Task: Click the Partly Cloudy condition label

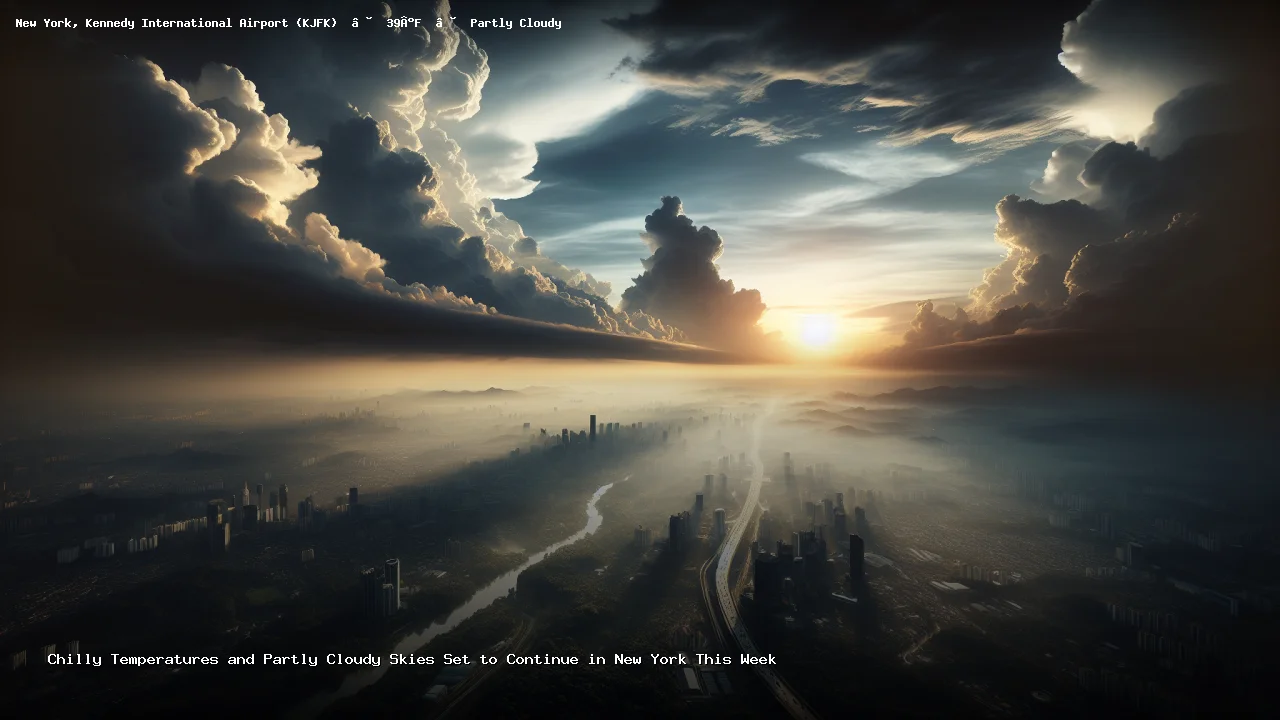Action: 515,23
